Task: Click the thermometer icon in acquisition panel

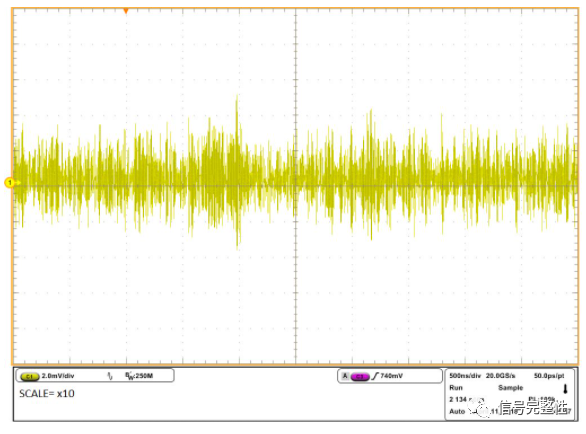Action: click(565, 389)
